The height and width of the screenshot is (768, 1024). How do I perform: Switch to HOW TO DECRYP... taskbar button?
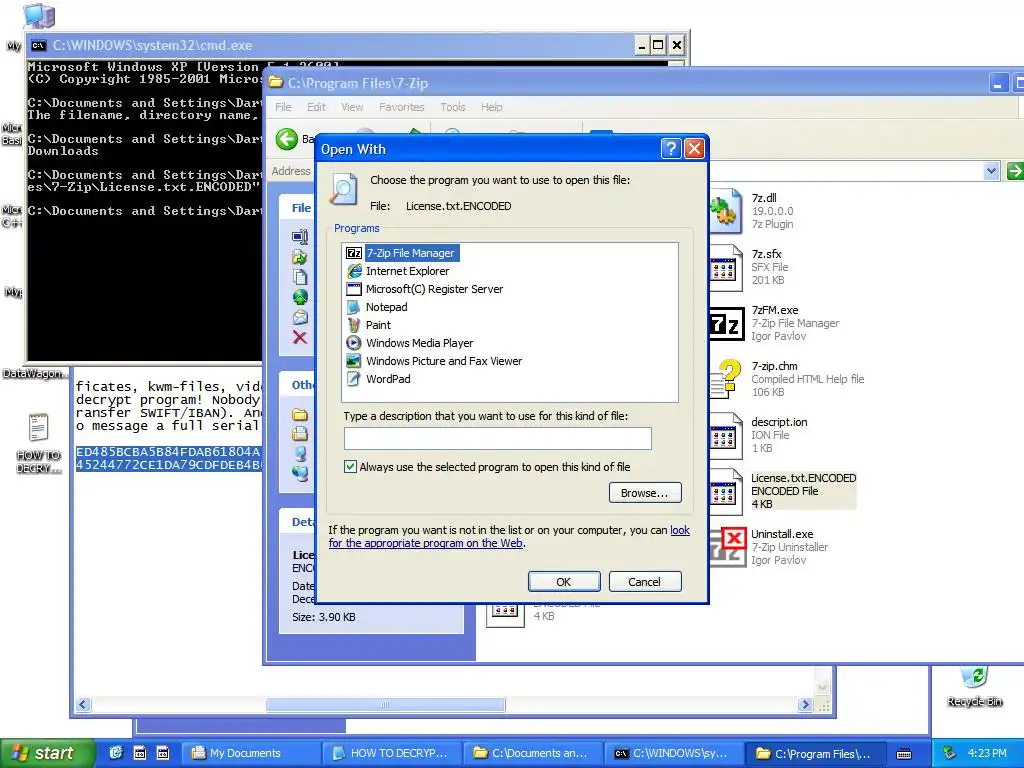[391, 753]
